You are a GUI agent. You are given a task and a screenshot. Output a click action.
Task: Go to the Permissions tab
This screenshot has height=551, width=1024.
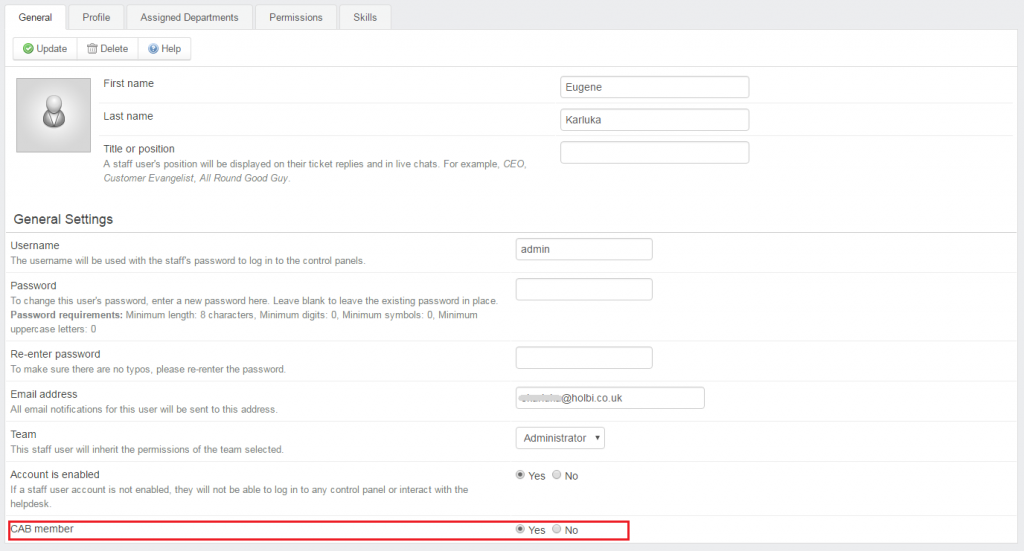pyautogui.click(x=296, y=18)
